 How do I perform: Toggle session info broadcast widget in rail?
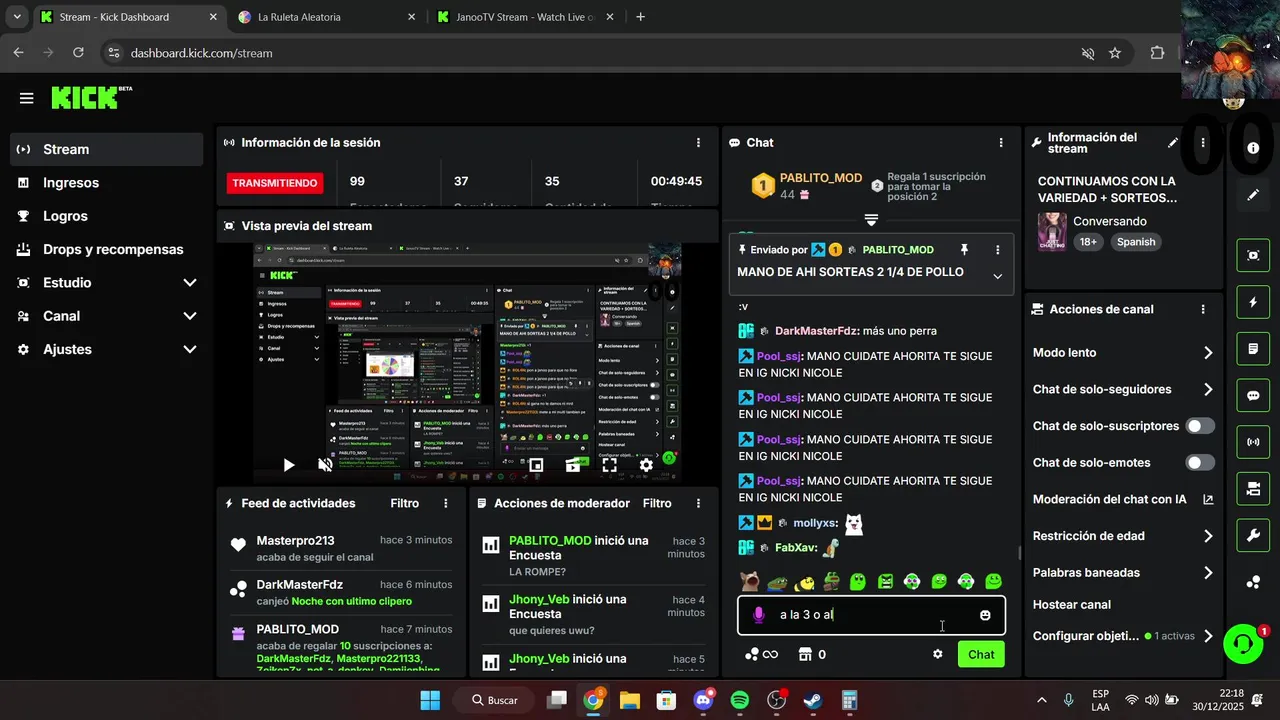pos(1253,442)
